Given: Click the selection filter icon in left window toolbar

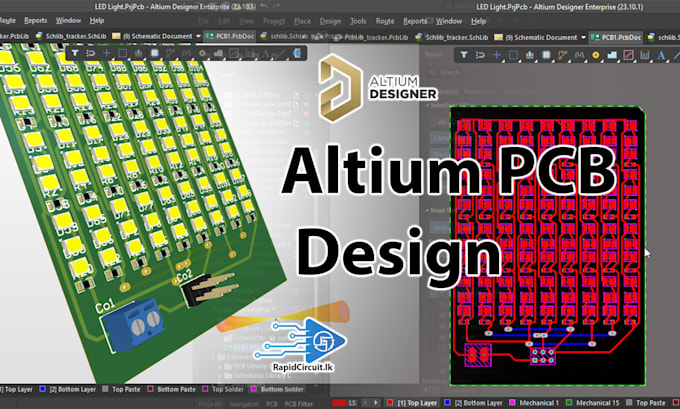Looking at the screenshot, I should (75, 53).
